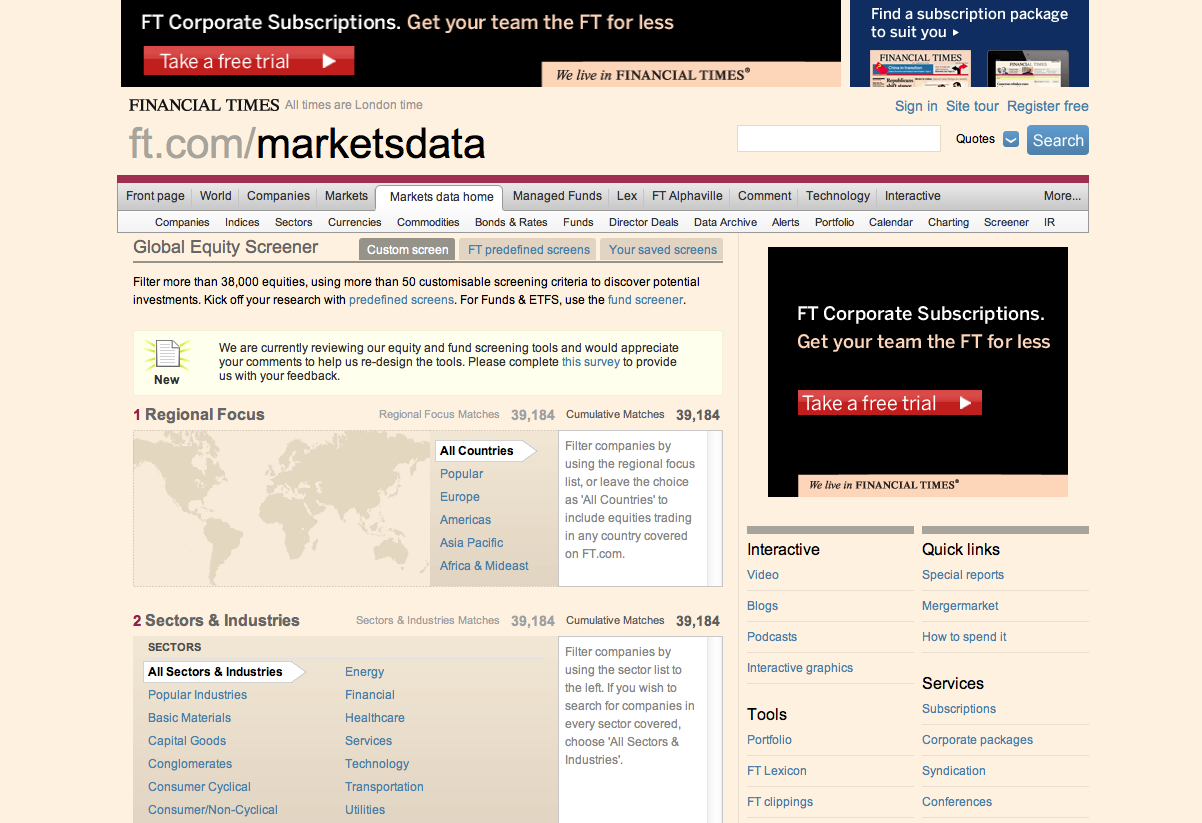Open the Screener submenu link
The image size is (1202, 823).
pyautogui.click(x=1006, y=222)
